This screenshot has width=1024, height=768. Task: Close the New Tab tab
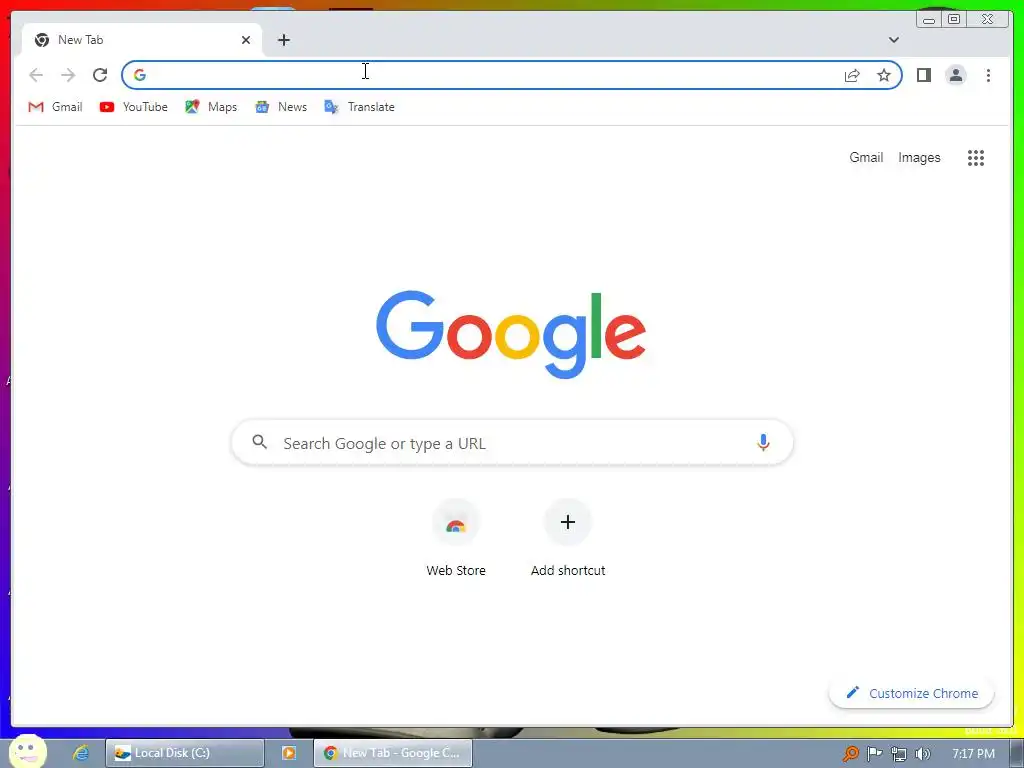[246, 40]
